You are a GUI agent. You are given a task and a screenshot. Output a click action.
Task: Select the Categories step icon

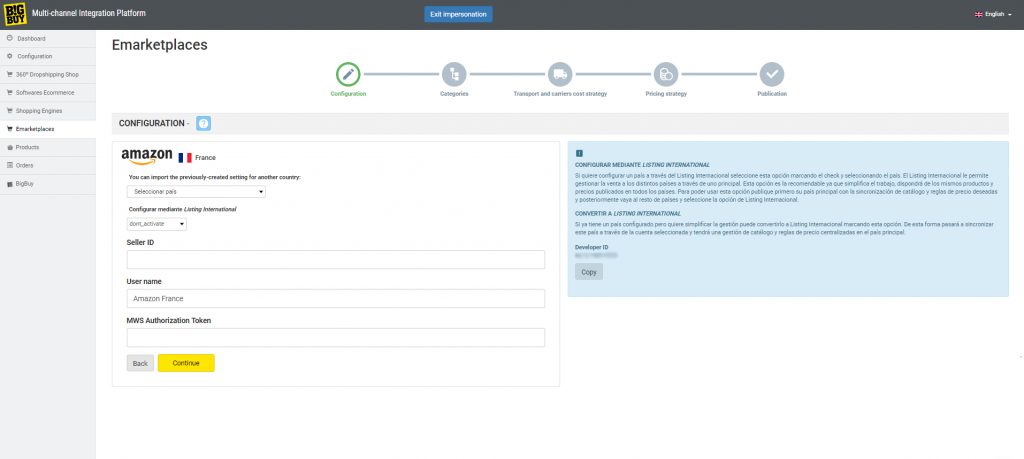pyautogui.click(x=454, y=73)
